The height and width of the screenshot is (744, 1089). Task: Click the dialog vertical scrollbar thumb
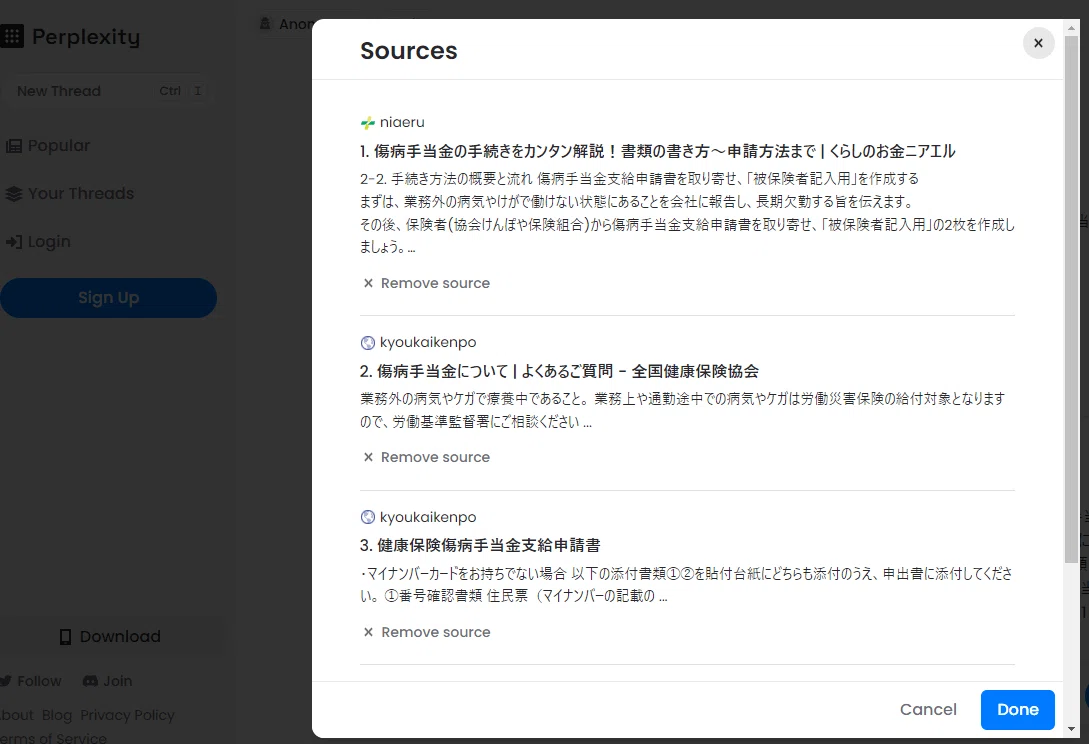point(1071,299)
